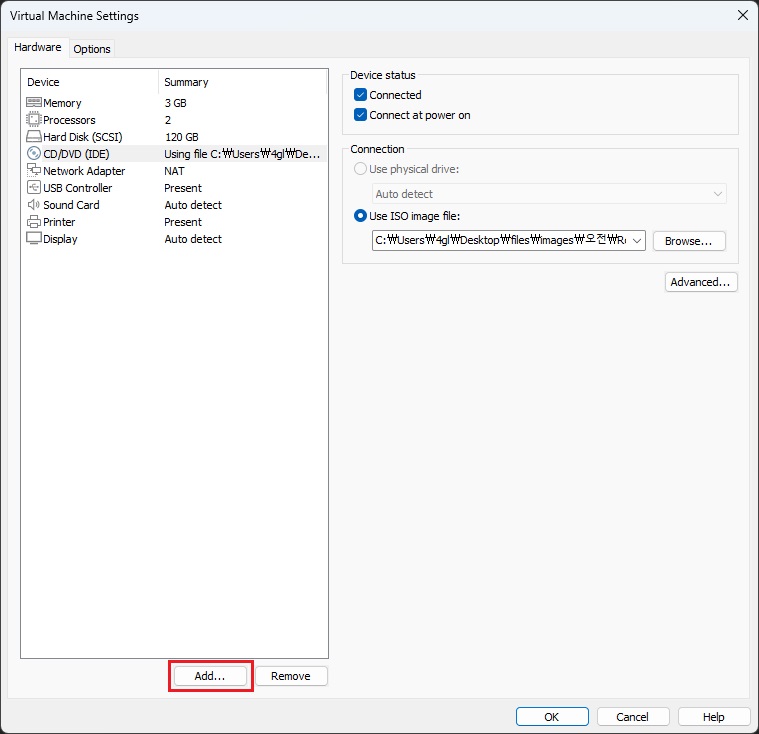
Task: Click the 120 GB disk summary
Action: click(182, 137)
